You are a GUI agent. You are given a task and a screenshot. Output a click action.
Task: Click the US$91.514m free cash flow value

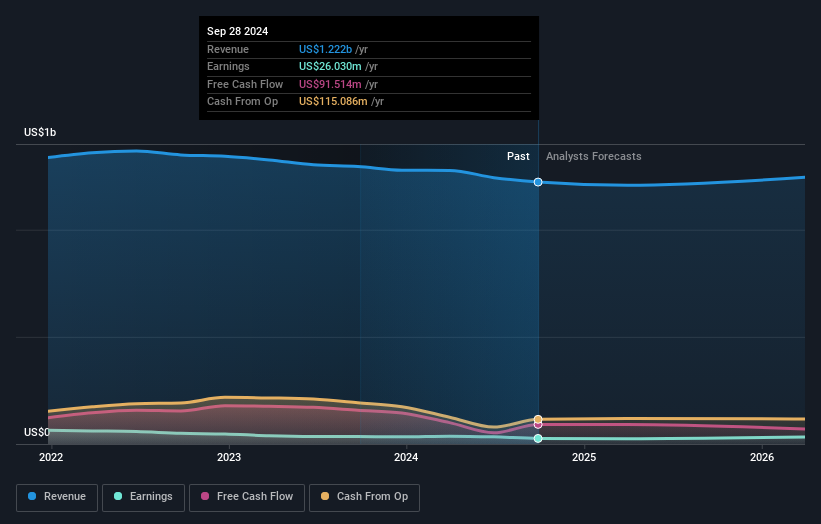330,84
